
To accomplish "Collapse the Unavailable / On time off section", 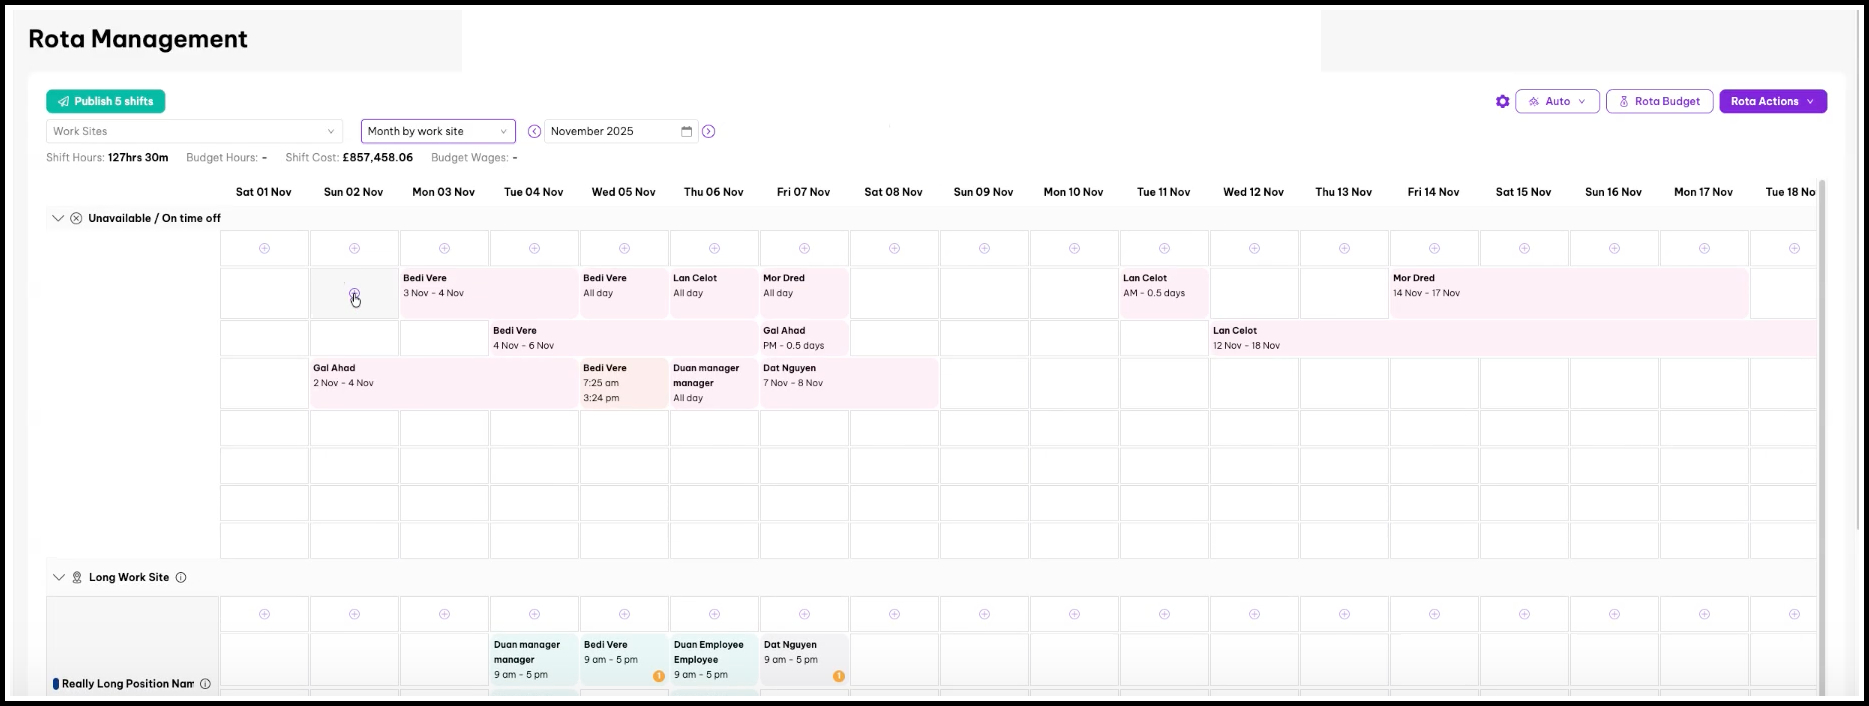I will click(x=58, y=218).
